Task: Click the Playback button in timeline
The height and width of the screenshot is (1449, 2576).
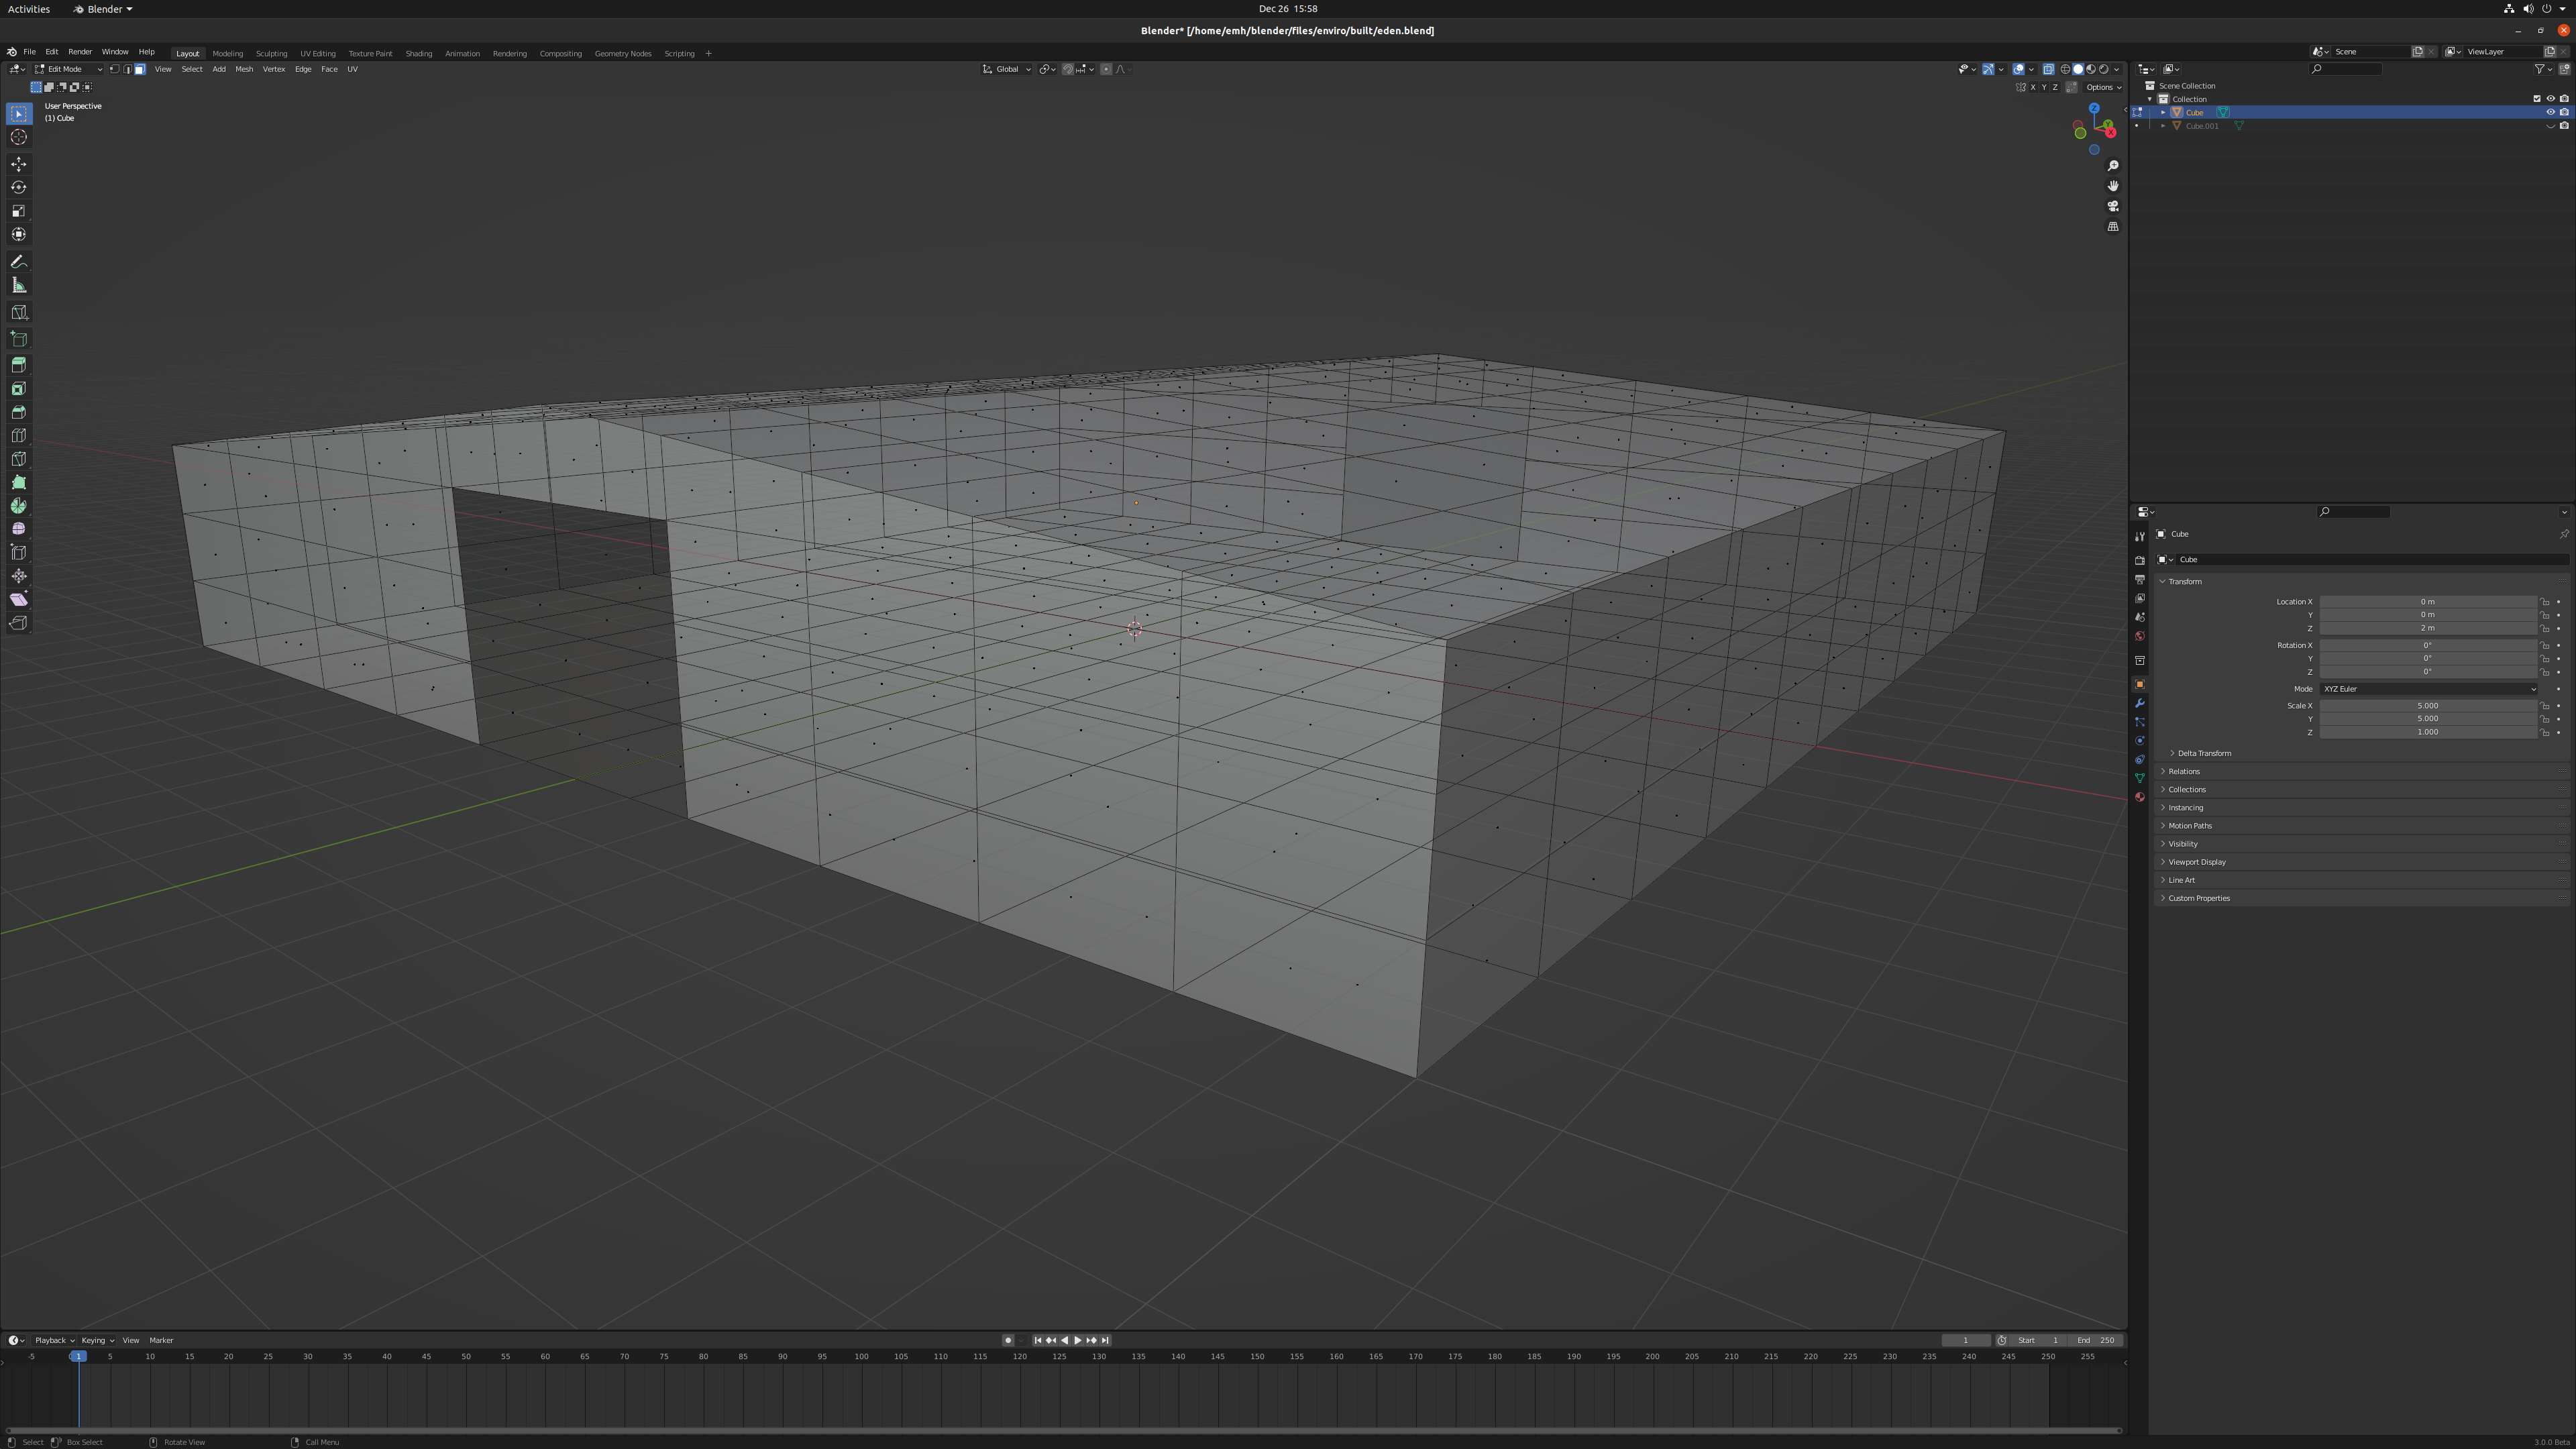Action: click(x=54, y=1340)
